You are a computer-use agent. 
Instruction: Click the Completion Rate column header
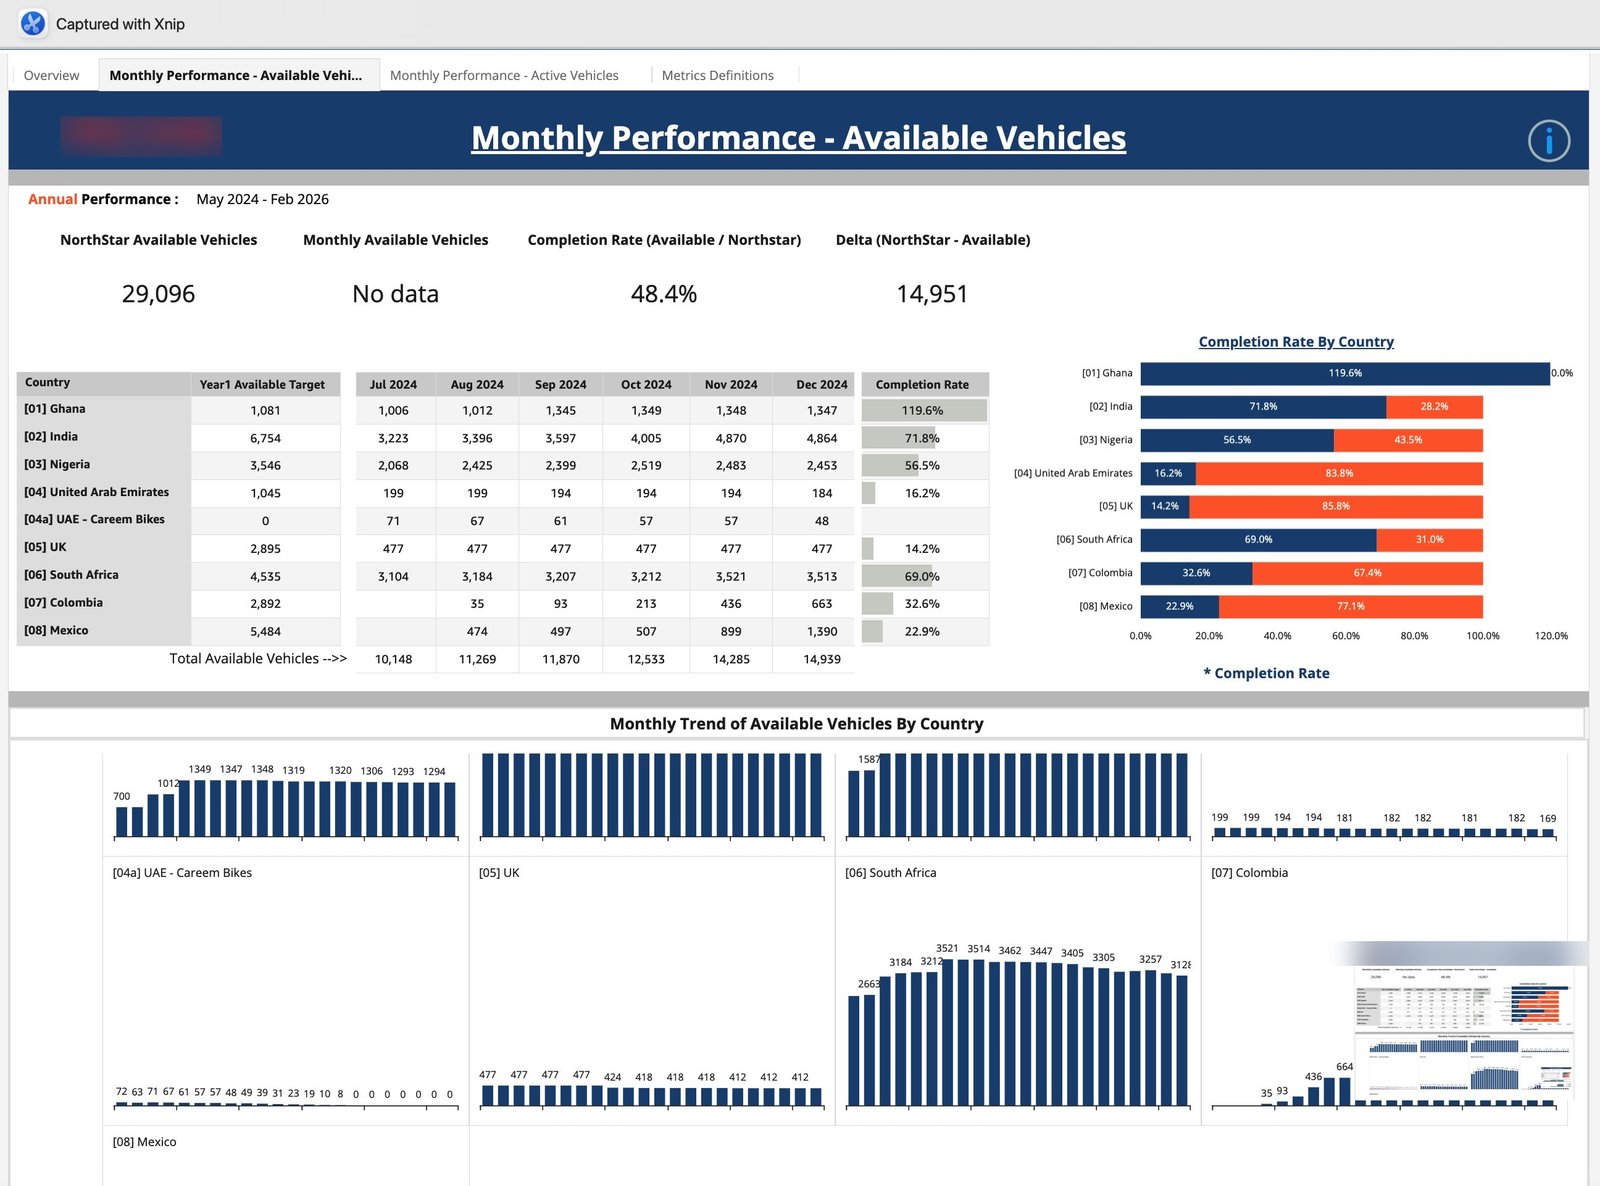(924, 384)
